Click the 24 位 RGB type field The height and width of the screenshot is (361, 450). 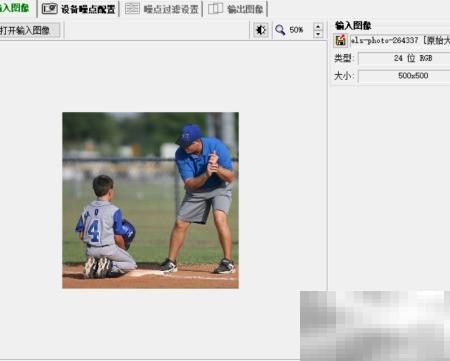[404, 58]
